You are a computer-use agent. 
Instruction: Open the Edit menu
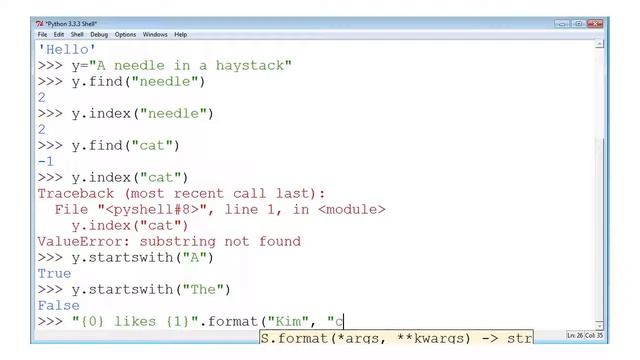pyautogui.click(x=59, y=35)
